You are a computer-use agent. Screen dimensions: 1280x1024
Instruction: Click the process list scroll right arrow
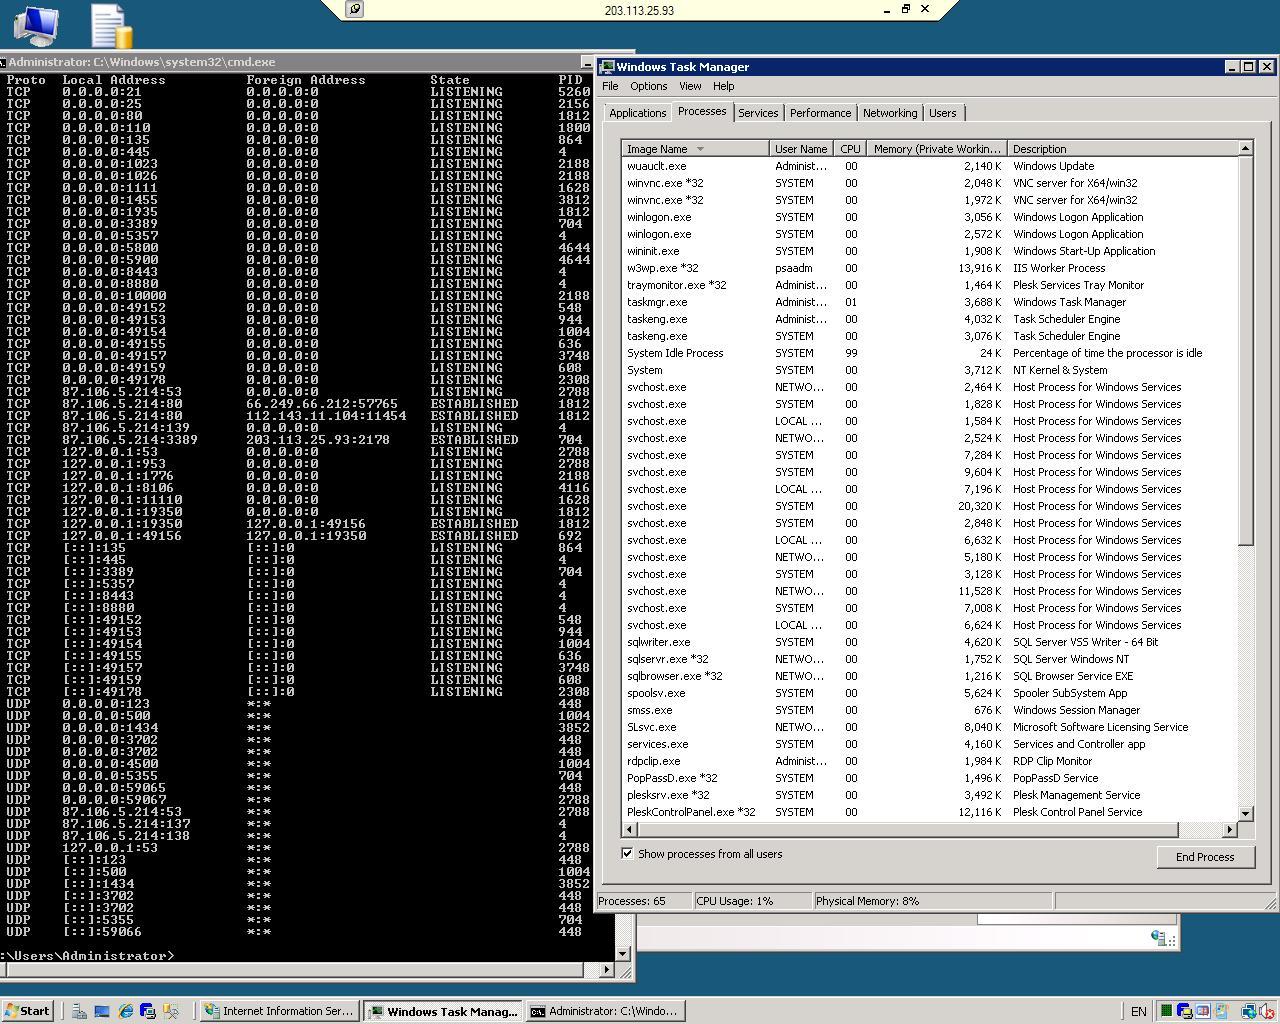click(x=1230, y=829)
